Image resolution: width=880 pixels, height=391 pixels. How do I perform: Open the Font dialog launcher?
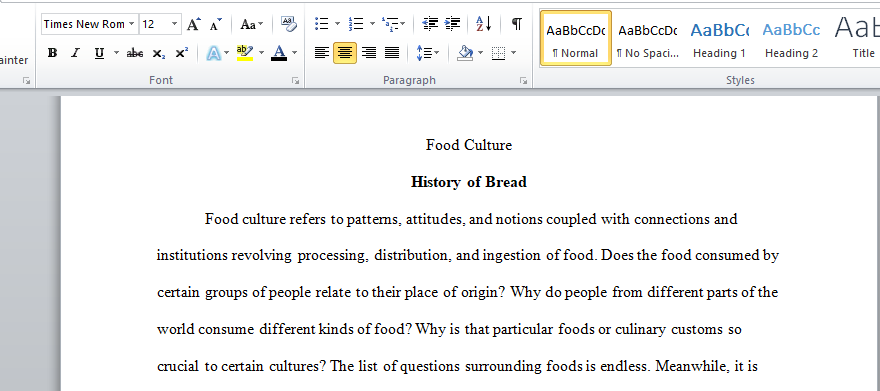coord(295,81)
